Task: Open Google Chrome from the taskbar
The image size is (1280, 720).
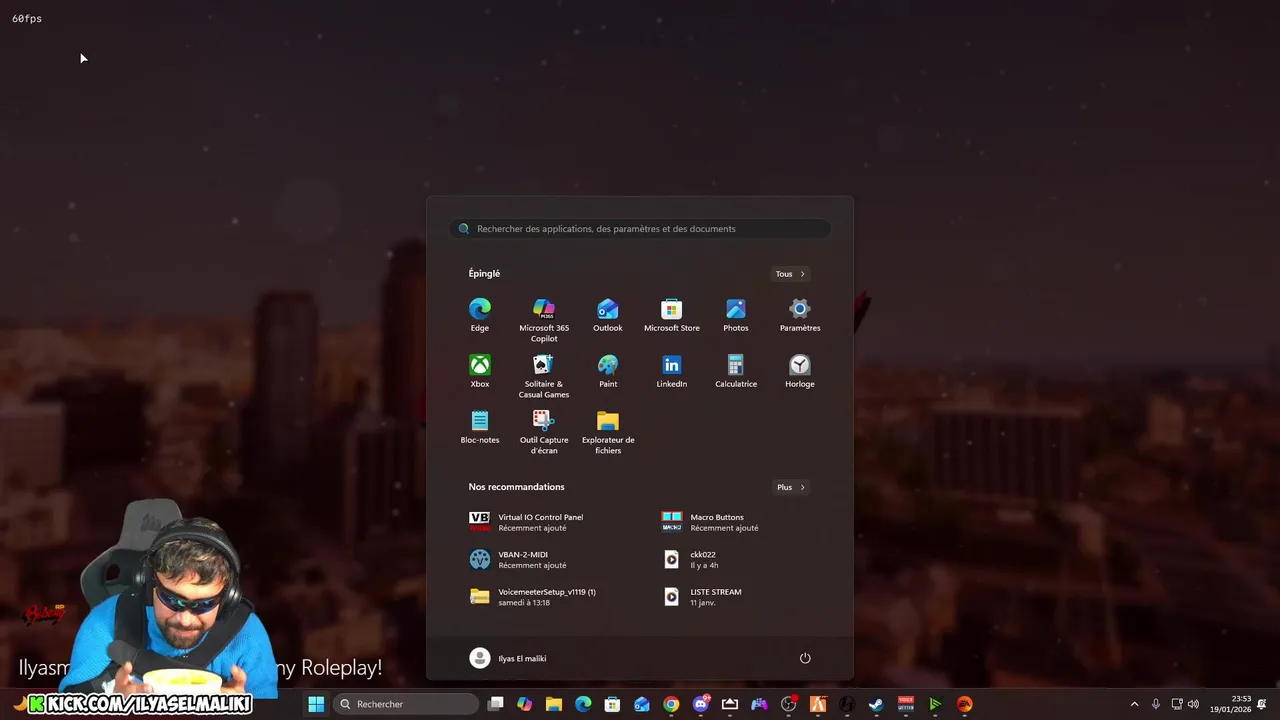Action: pyautogui.click(x=671, y=704)
